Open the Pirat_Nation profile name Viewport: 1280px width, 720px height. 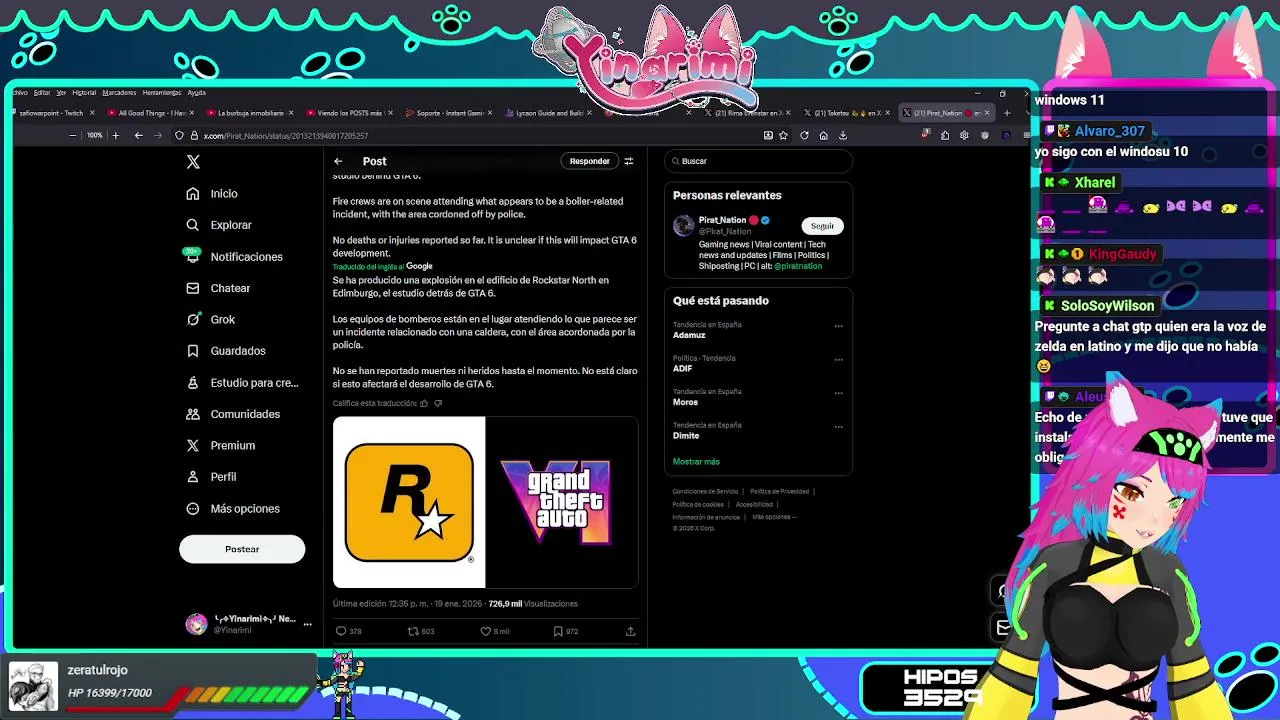click(x=722, y=220)
